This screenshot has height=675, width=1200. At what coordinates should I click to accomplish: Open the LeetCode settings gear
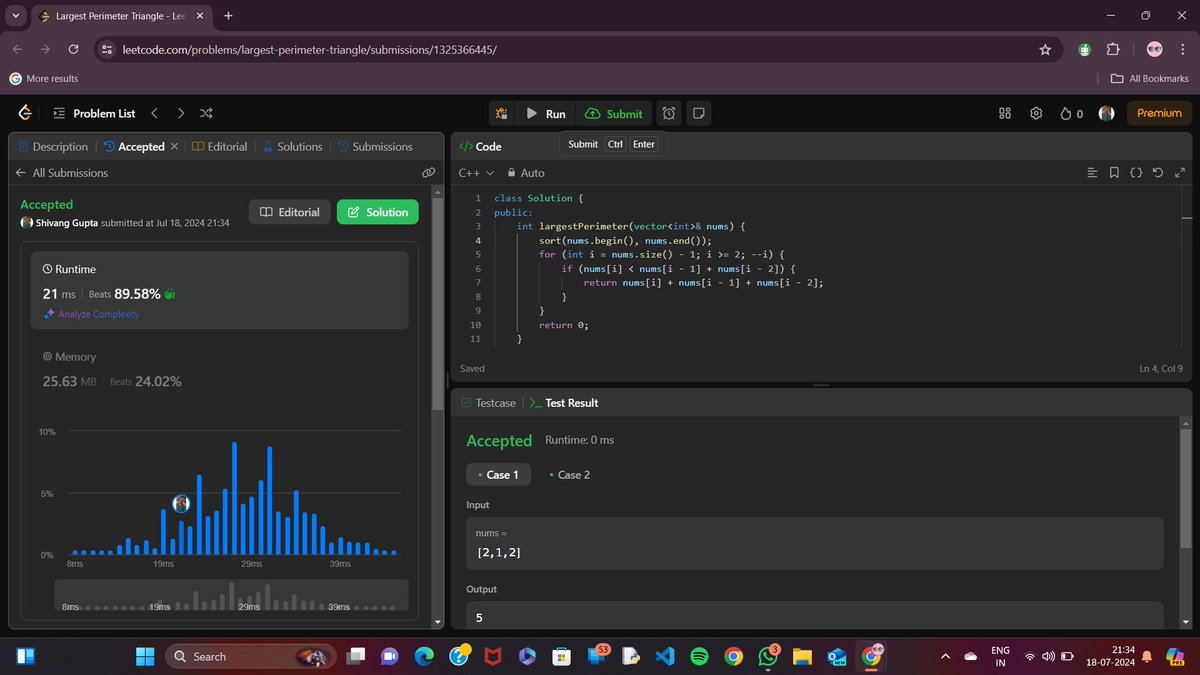coord(1037,113)
